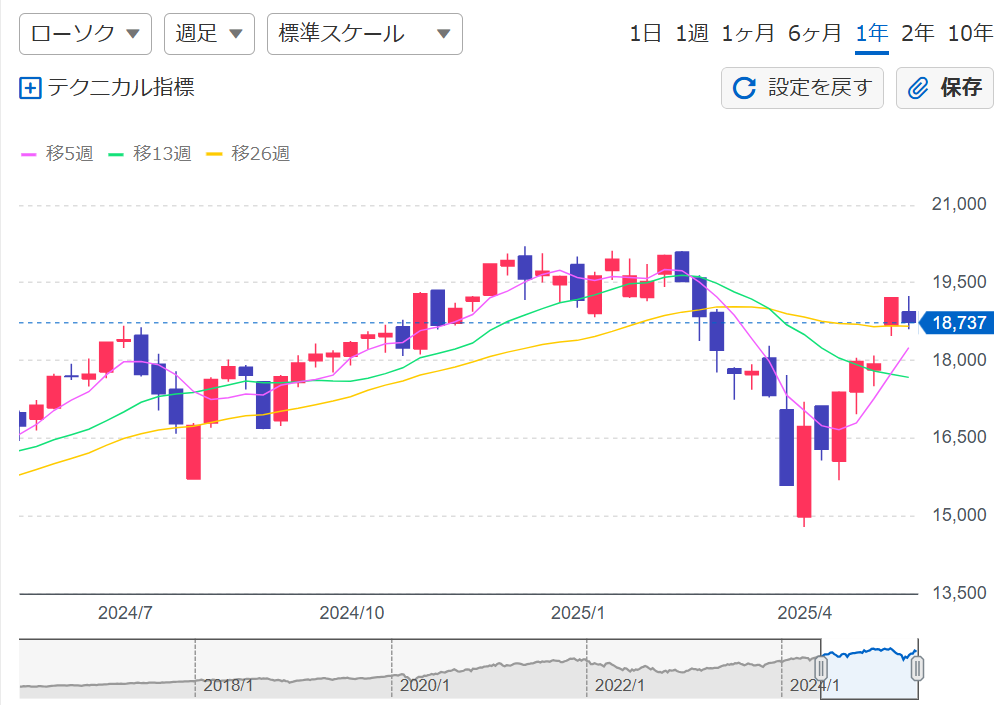This screenshot has width=1004, height=705.
Task: Click the 15,000 price axis label
Action: point(959,515)
